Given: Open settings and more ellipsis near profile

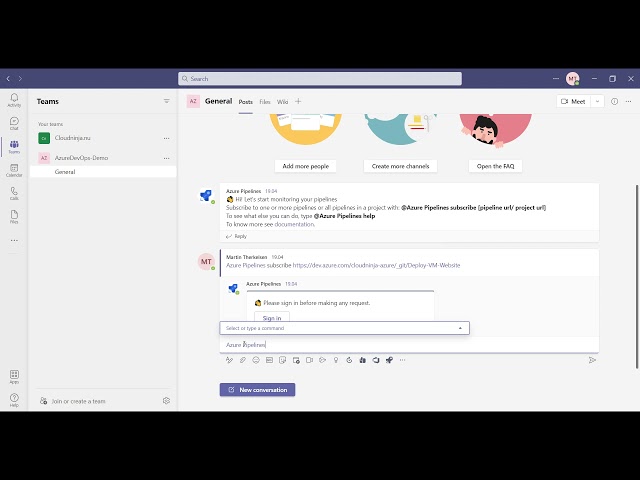Looking at the screenshot, I should [x=556, y=78].
